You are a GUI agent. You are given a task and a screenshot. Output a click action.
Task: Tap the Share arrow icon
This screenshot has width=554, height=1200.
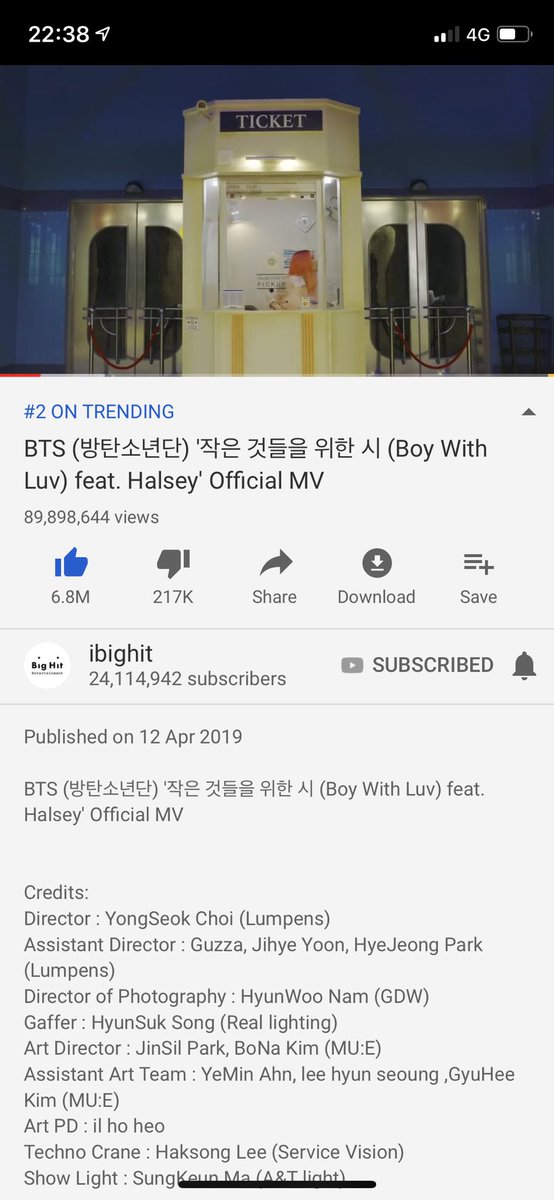click(x=274, y=564)
